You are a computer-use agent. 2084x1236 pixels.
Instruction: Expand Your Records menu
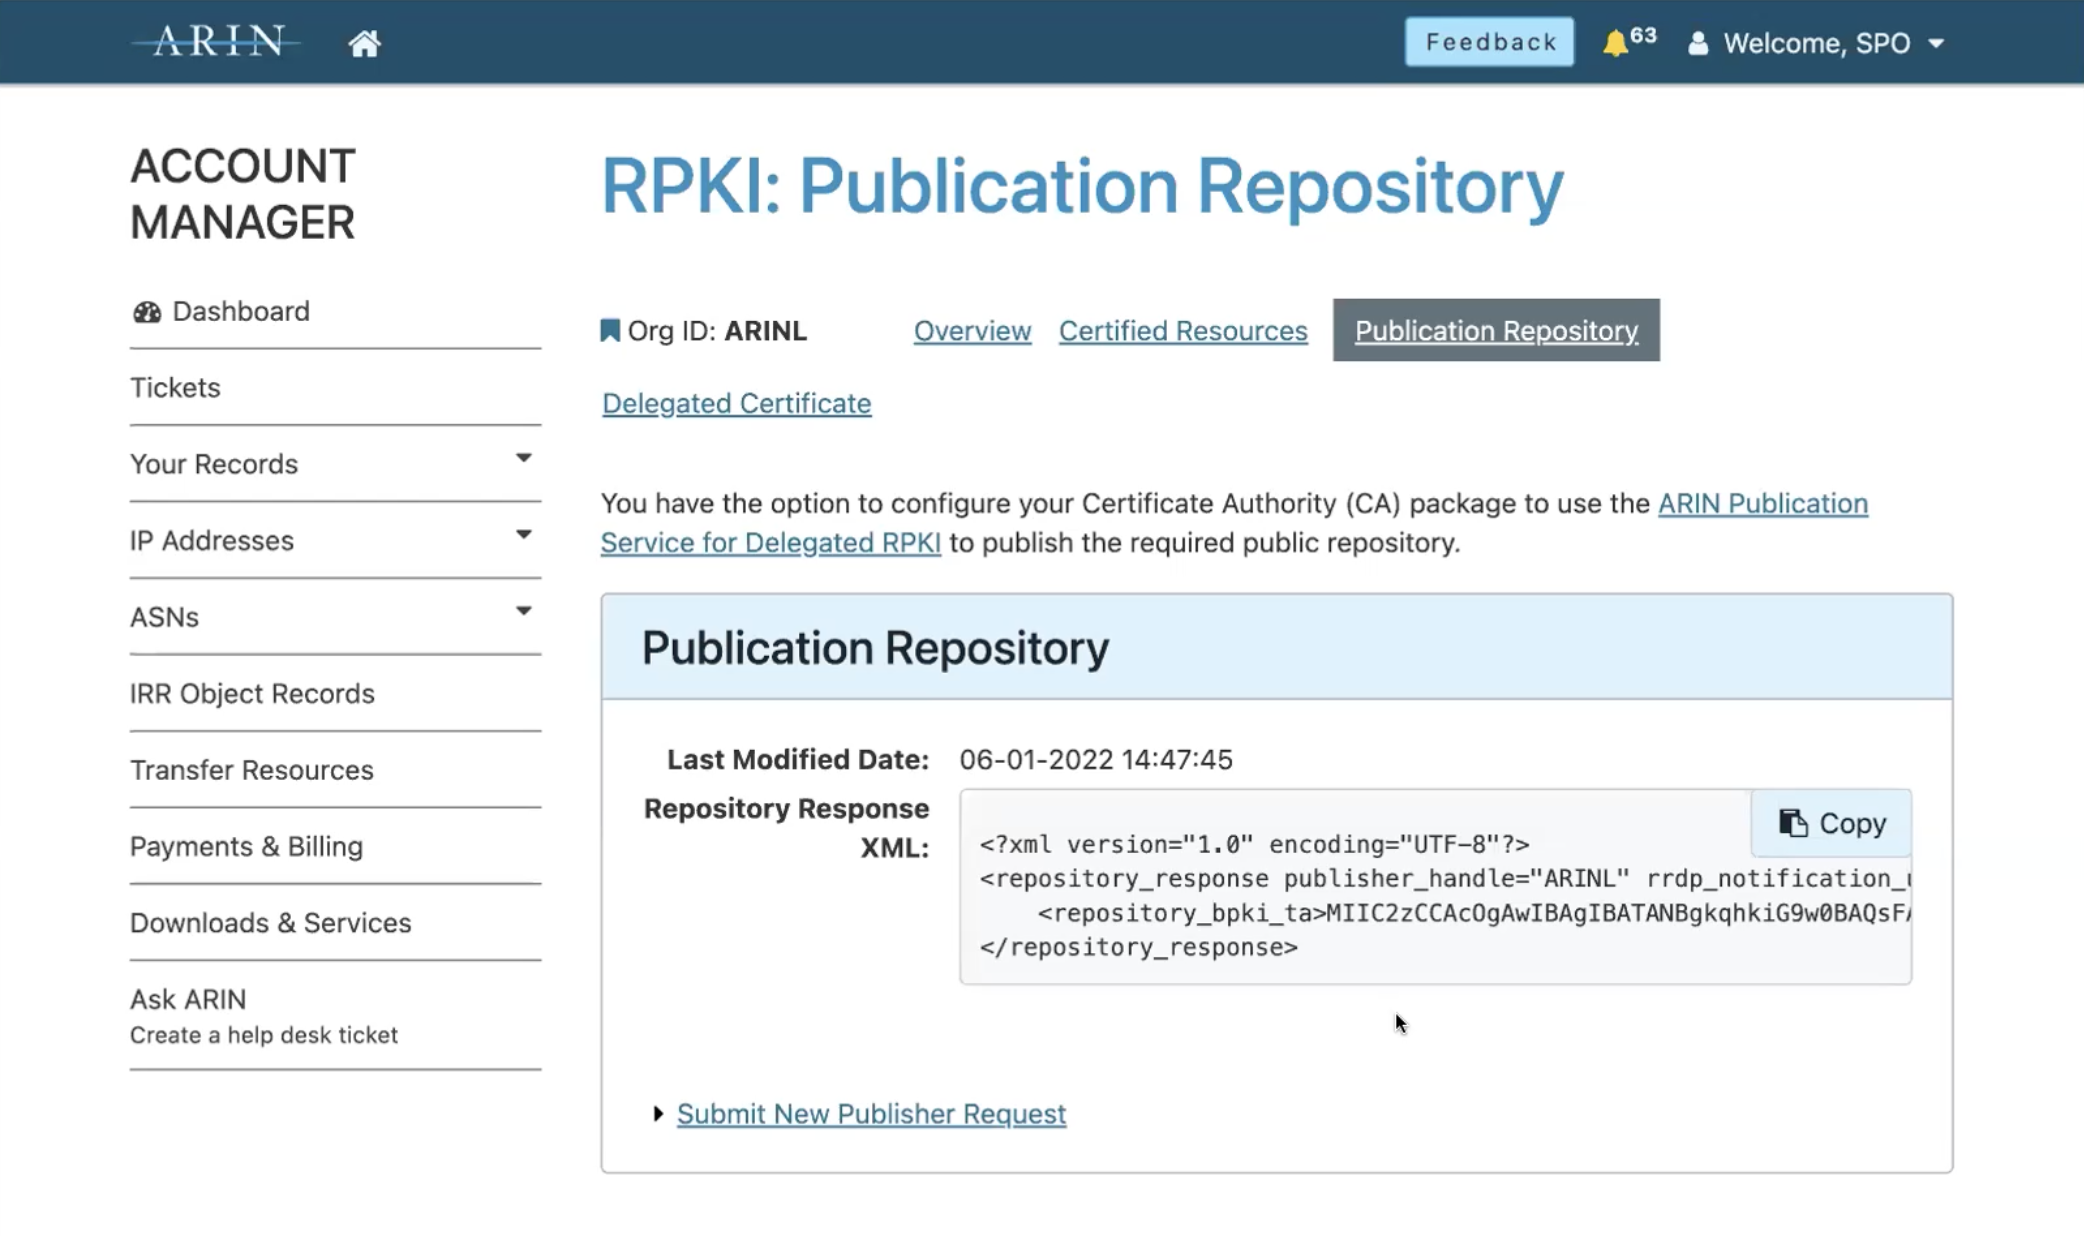click(523, 459)
